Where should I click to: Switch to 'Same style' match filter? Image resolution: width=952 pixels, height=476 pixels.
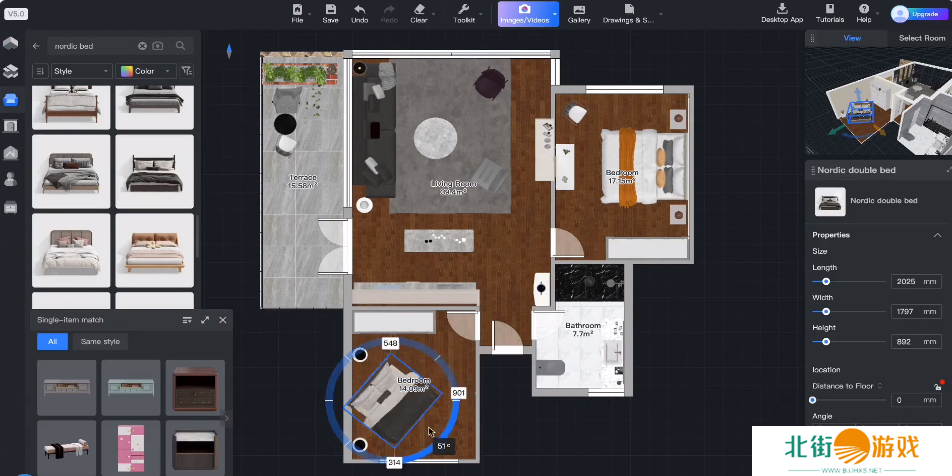point(100,342)
